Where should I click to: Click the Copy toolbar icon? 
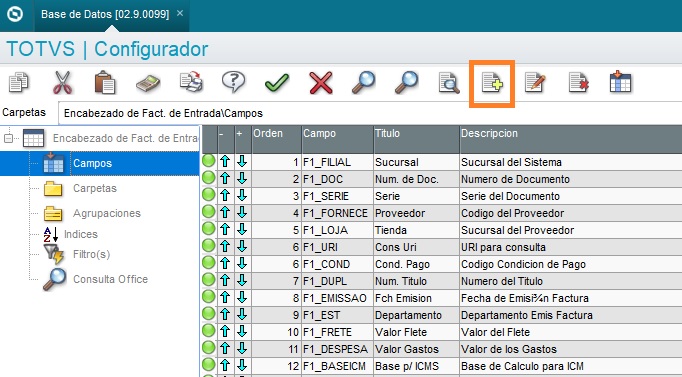tap(19, 83)
